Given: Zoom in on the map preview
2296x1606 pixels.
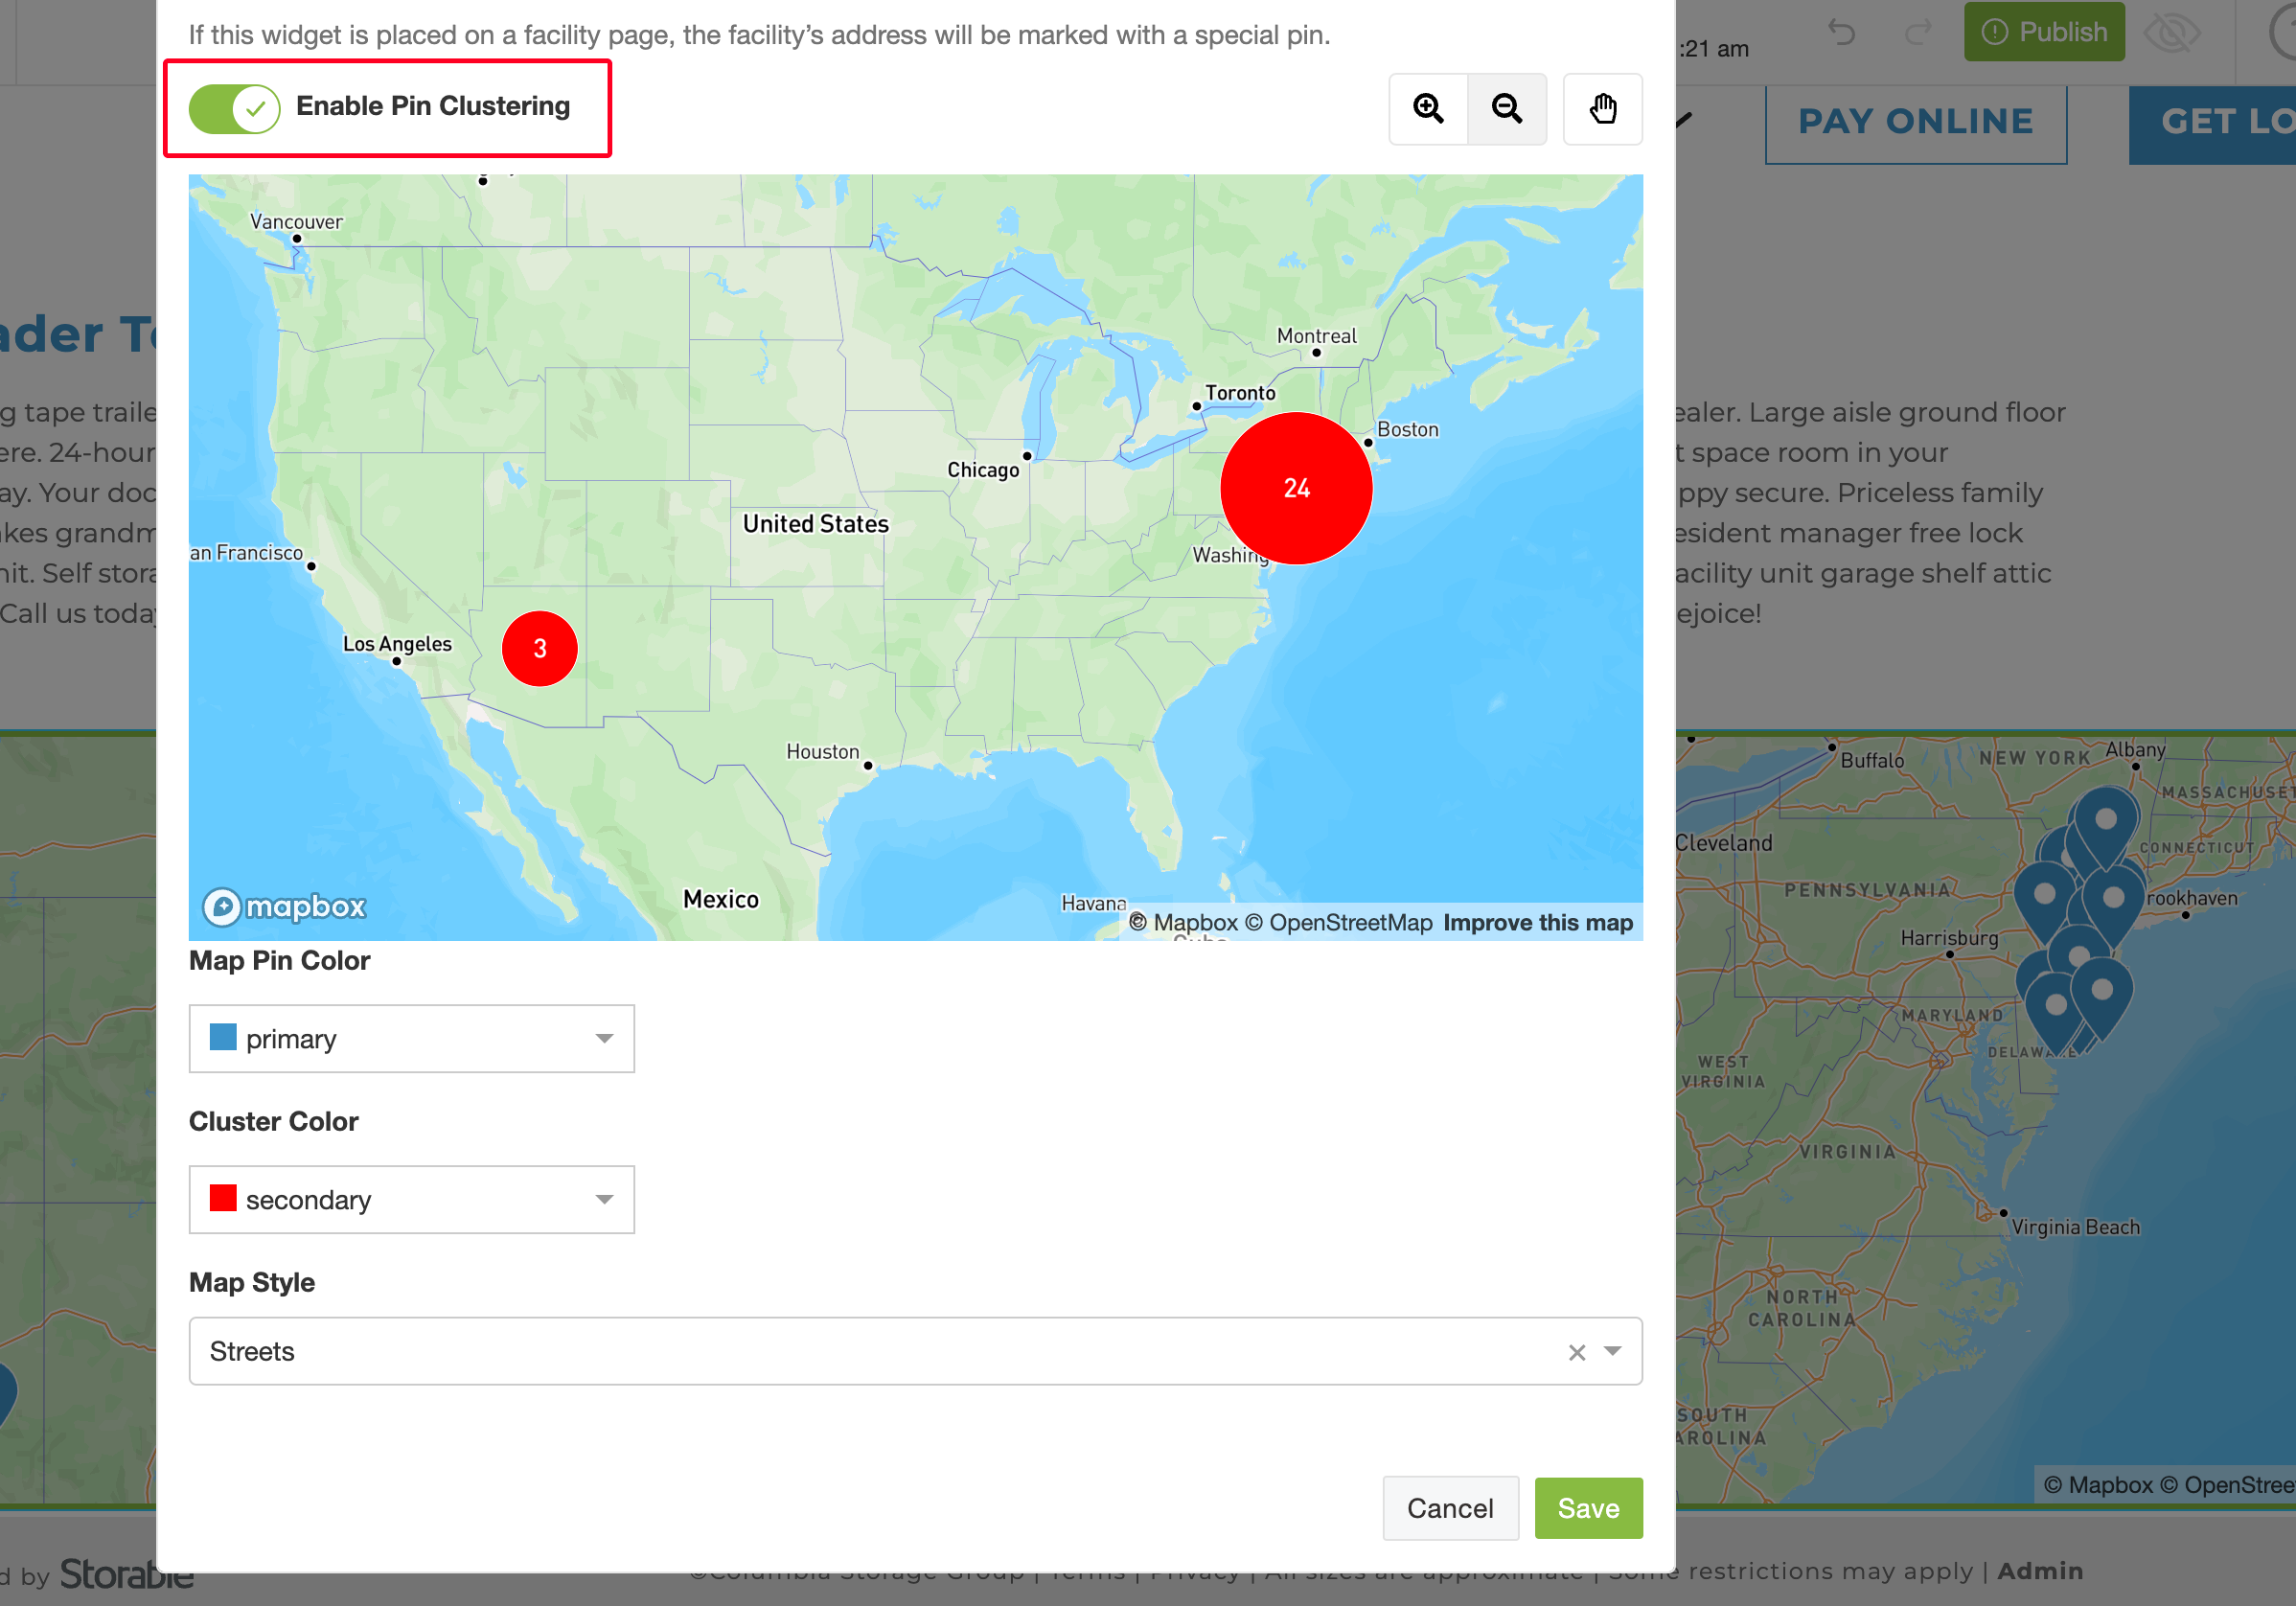Looking at the screenshot, I should click(x=1428, y=108).
